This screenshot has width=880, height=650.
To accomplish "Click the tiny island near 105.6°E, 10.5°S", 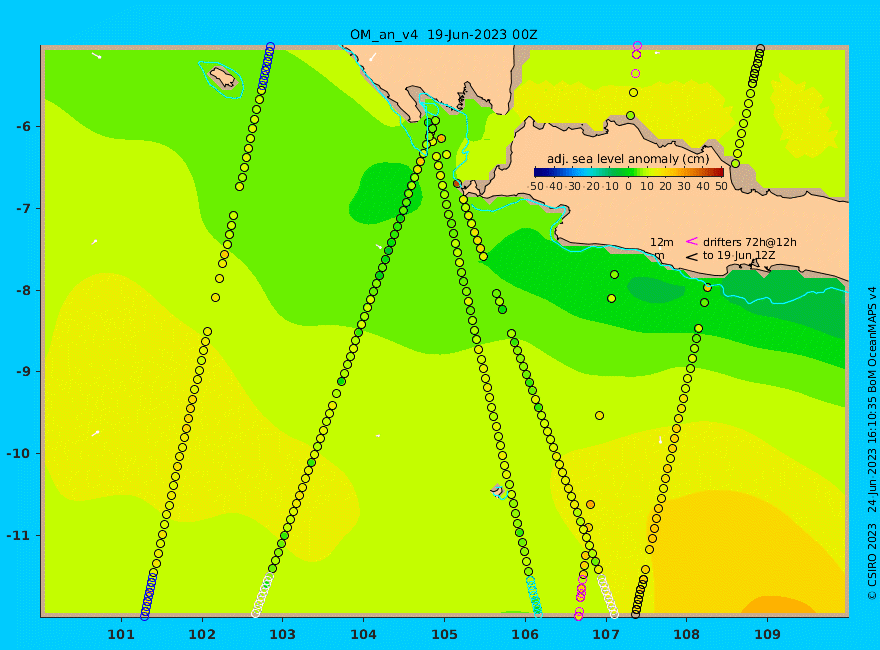I will tap(497, 490).
